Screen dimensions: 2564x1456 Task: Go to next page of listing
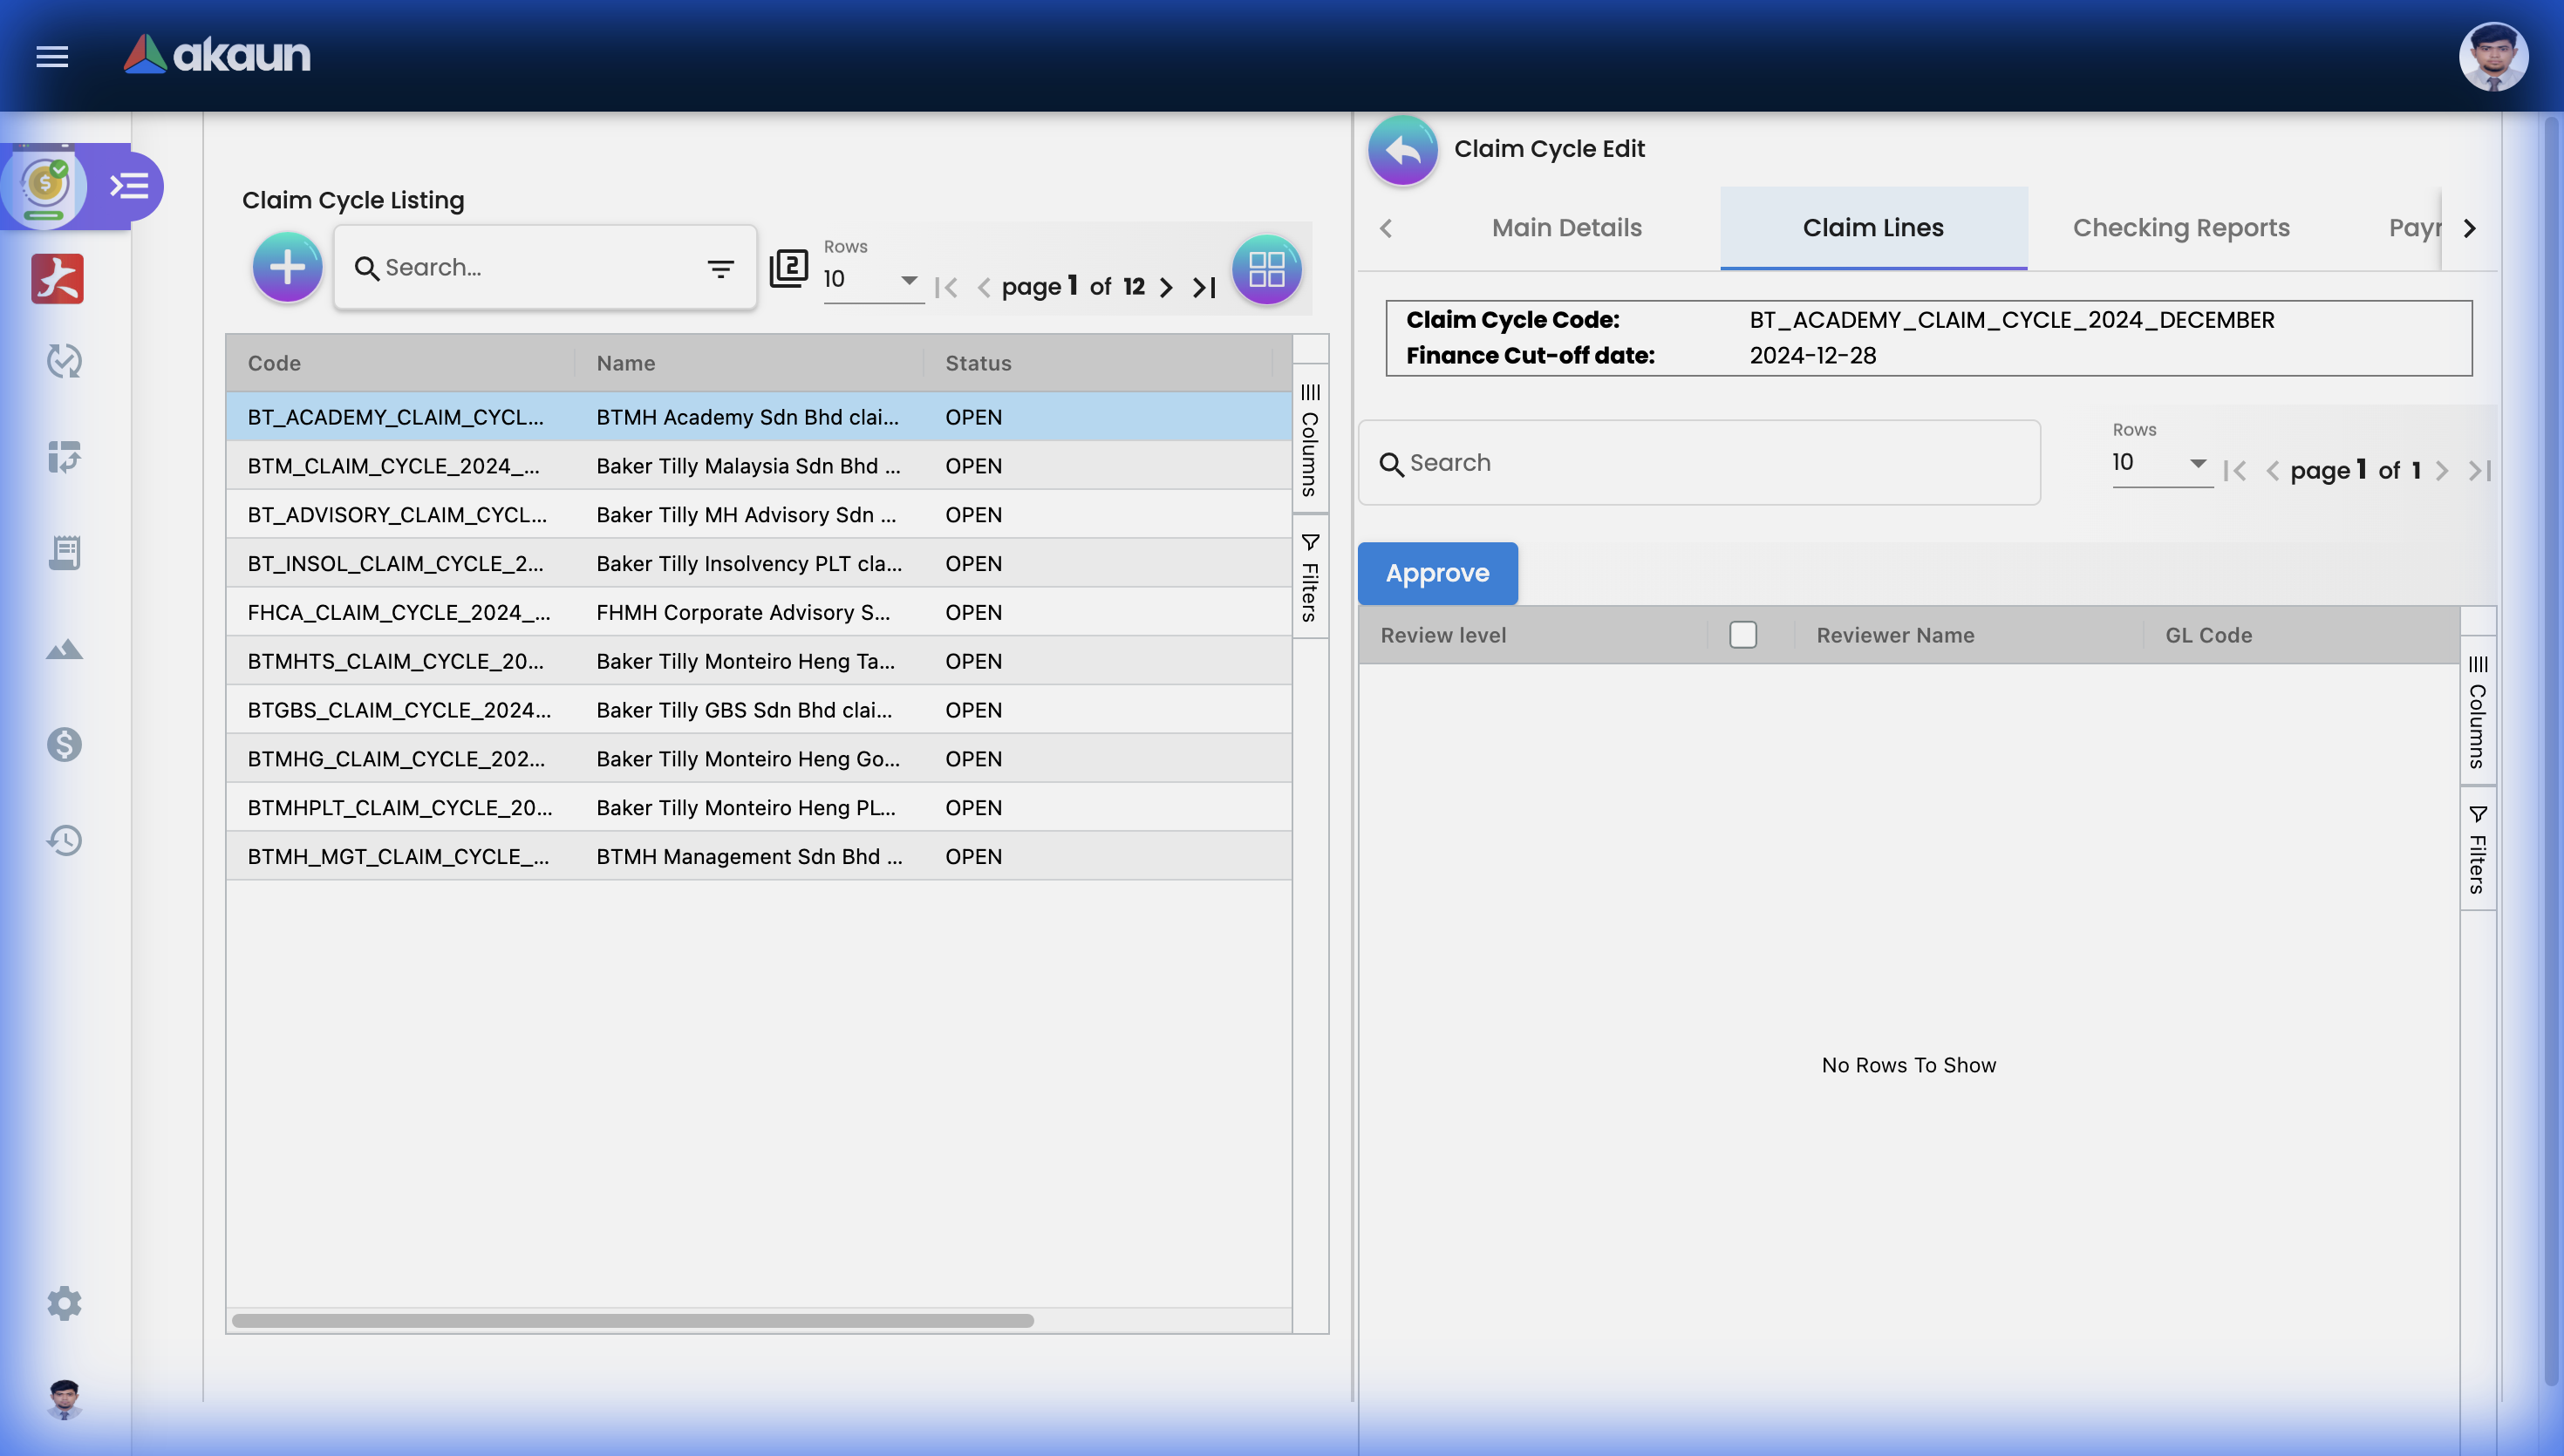(x=1166, y=288)
